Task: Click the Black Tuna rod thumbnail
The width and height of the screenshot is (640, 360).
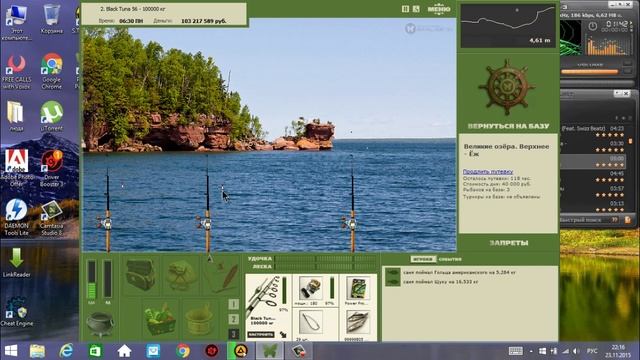Action: [263, 296]
